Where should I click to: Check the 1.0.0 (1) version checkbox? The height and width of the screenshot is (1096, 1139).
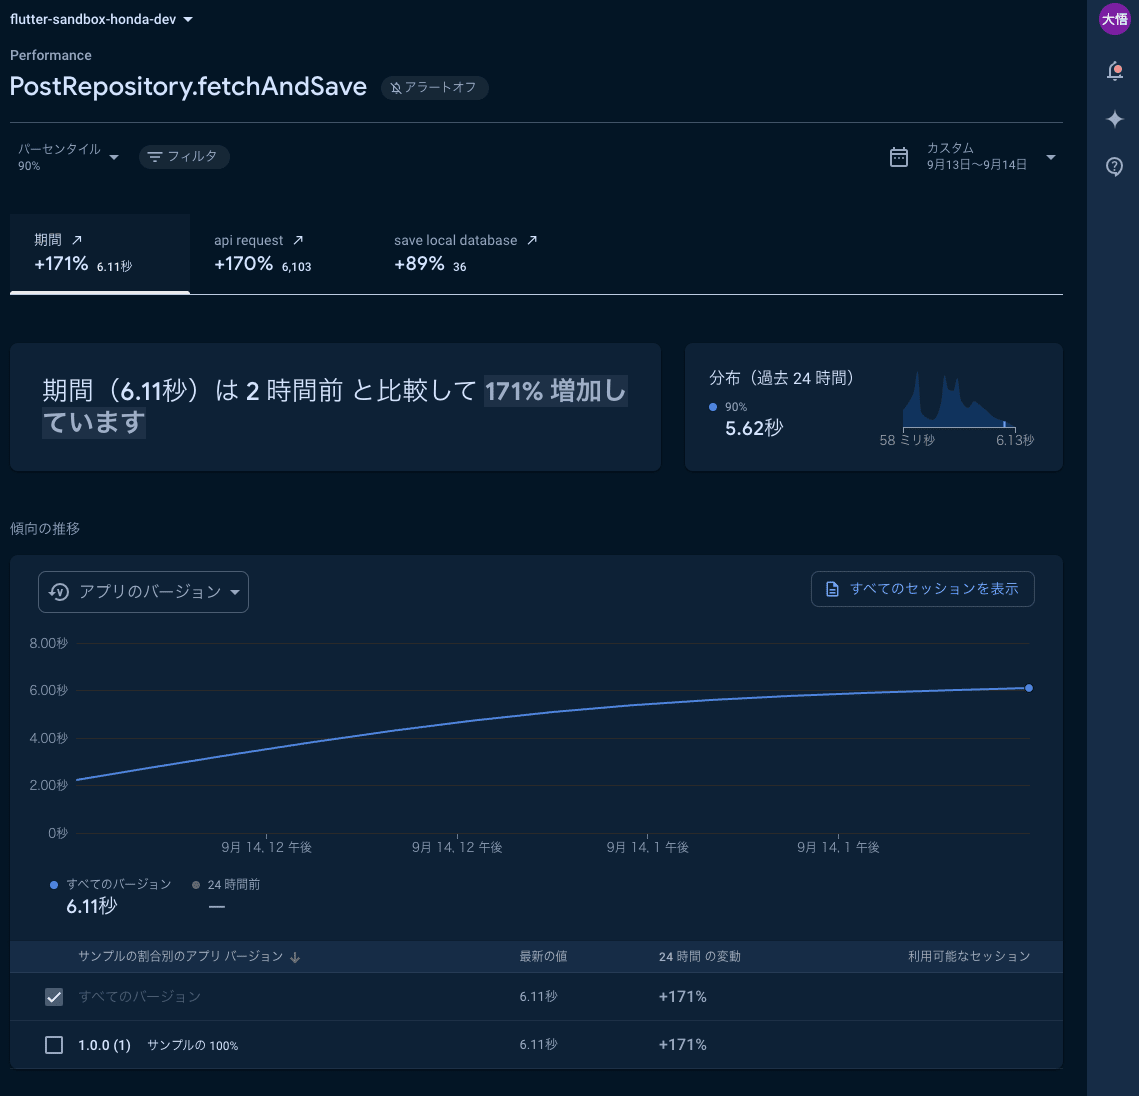(53, 1044)
